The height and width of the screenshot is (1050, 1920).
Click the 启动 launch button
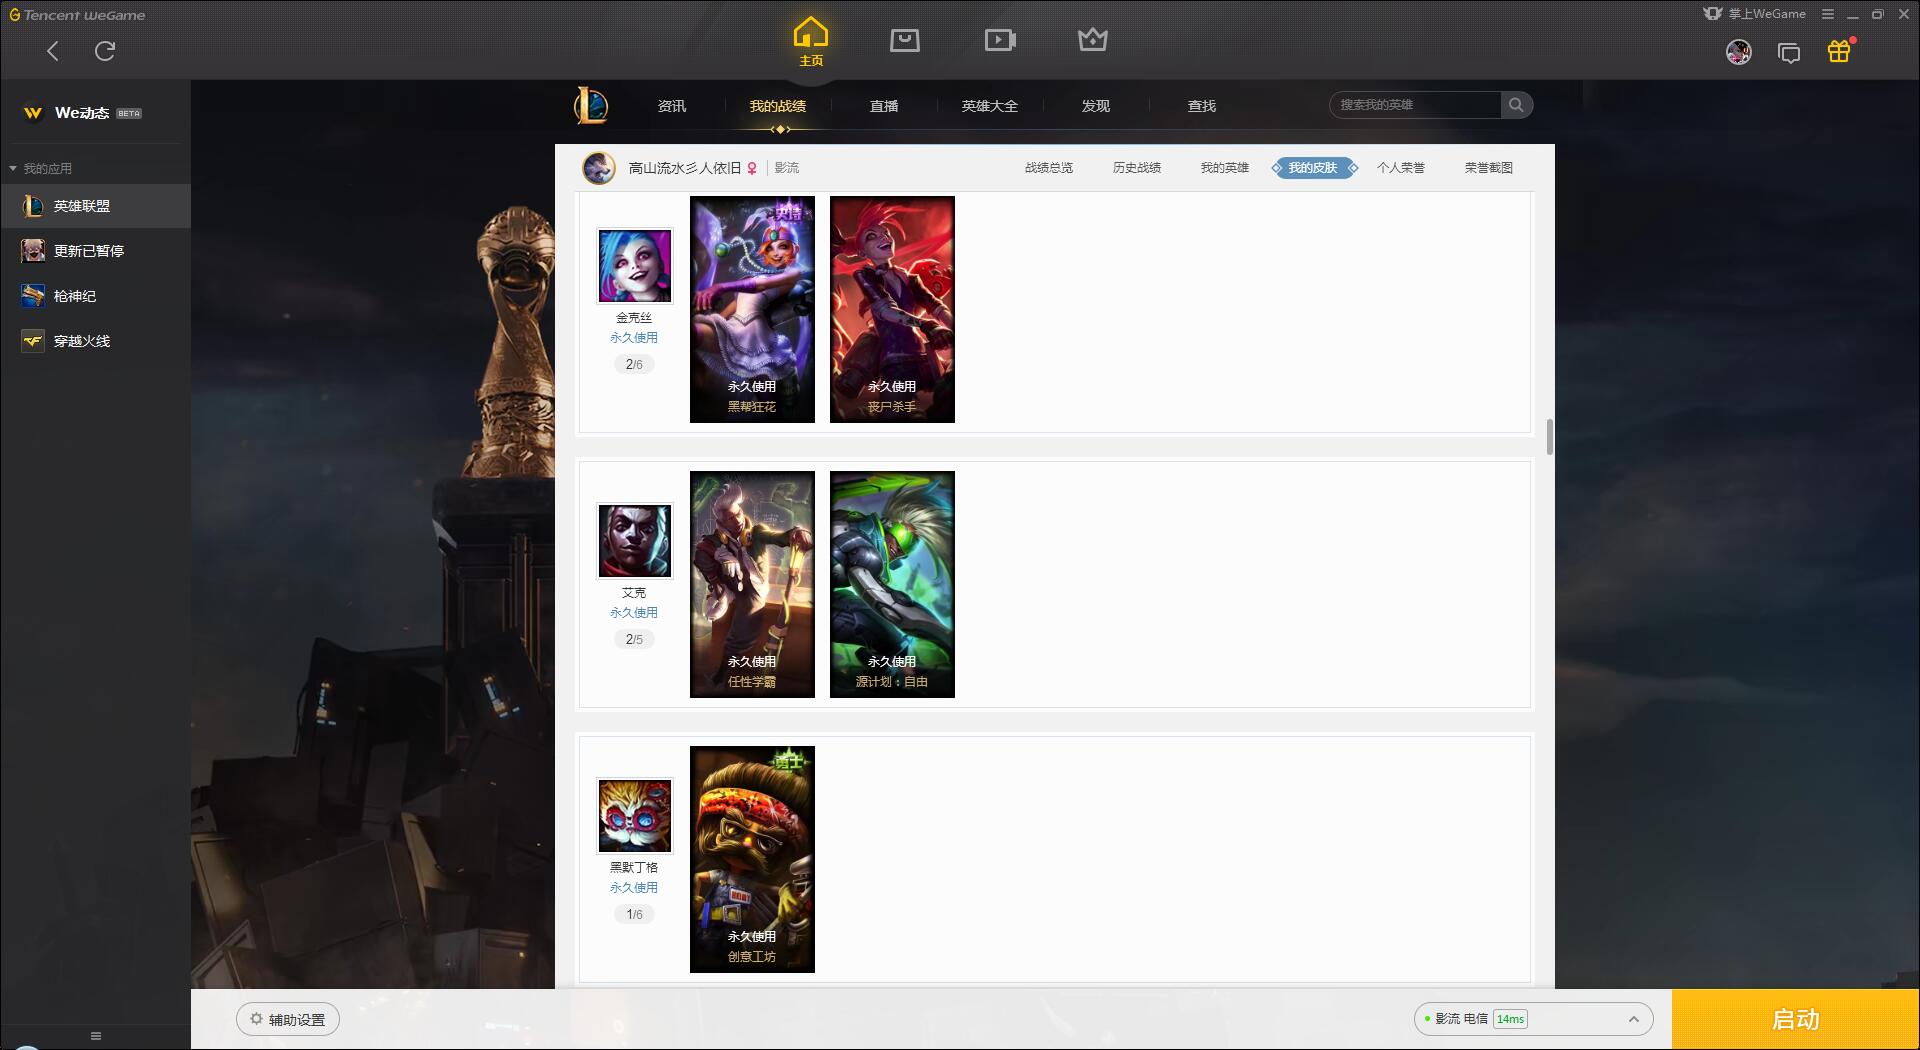point(1796,1020)
